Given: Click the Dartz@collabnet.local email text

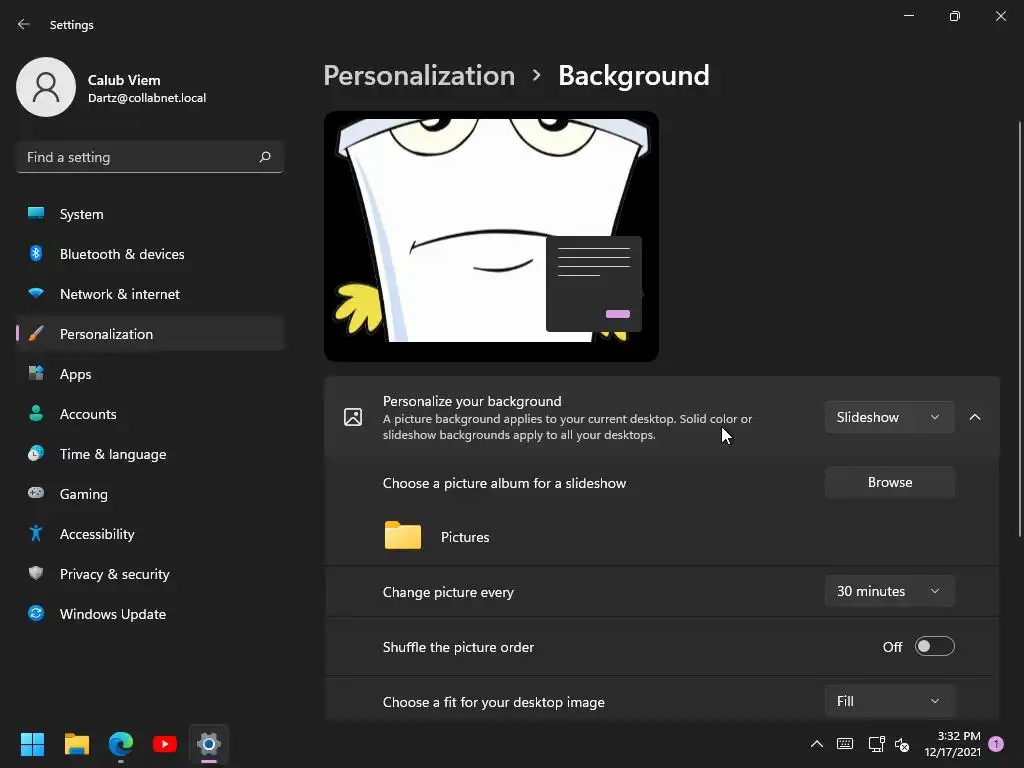Looking at the screenshot, I should (147, 98).
